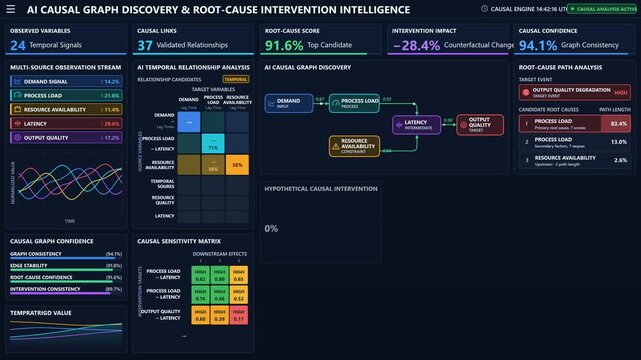The image size is (641, 360).
Task: Click the Target Variables header text
Action: (213, 89)
